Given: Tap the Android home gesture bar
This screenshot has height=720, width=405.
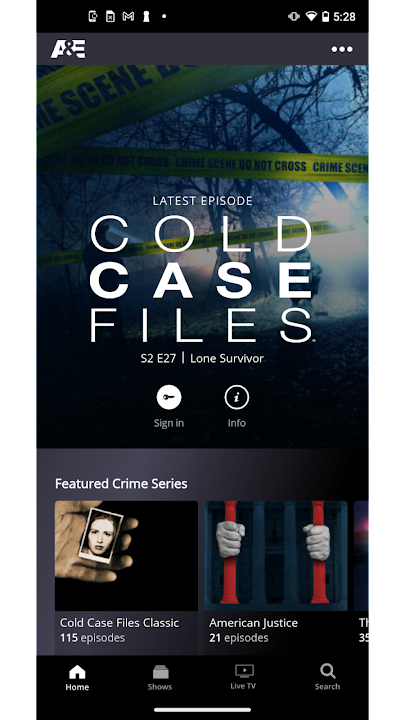Looking at the screenshot, I should [x=202, y=710].
